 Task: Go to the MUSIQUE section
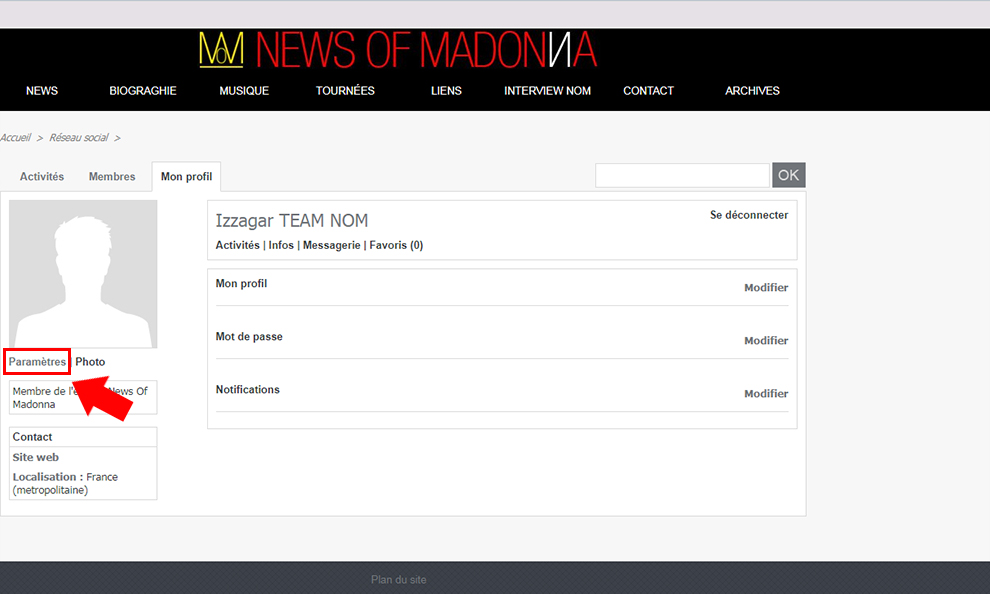(244, 91)
